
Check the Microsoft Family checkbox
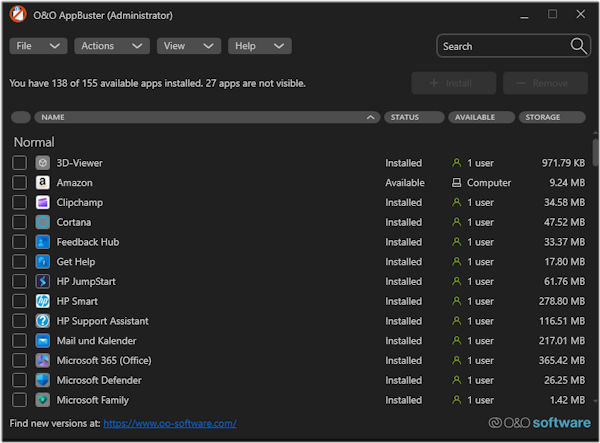[20, 400]
